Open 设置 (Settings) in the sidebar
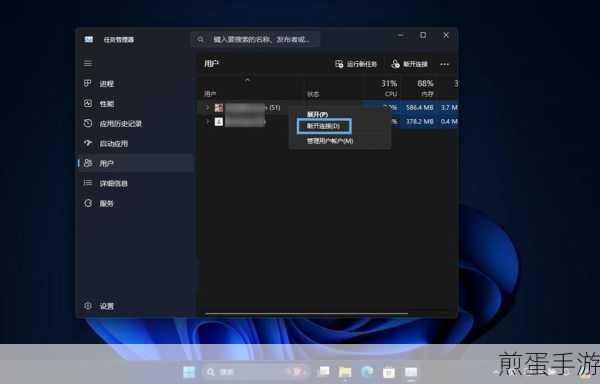600x384 pixels. 136,306
